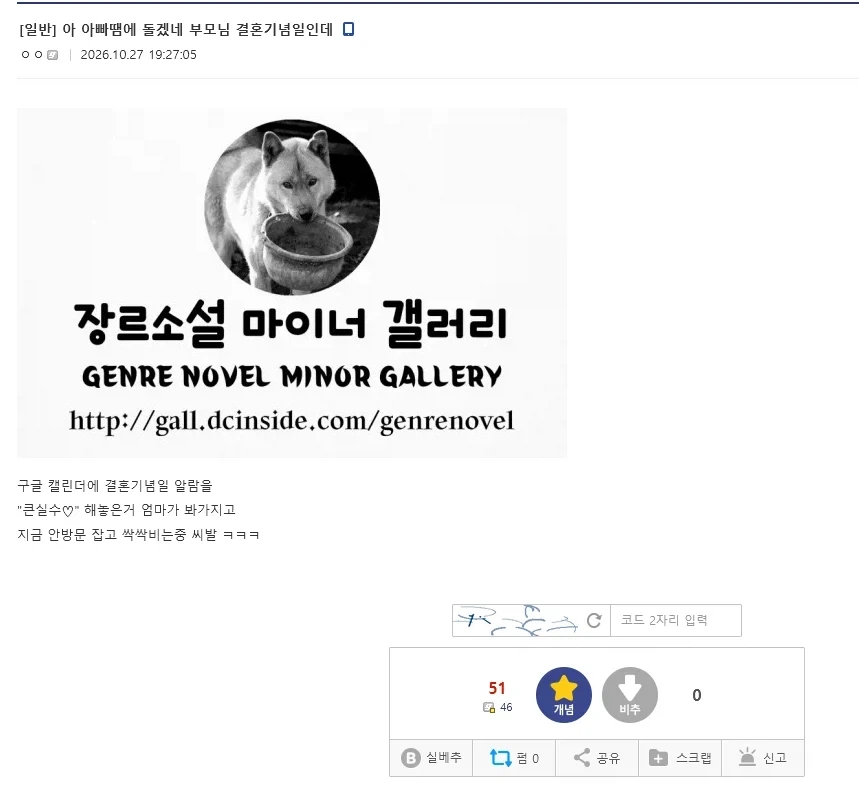Screen dimensions: 859x785
Task: Click the 실베추 button
Action: (431, 758)
